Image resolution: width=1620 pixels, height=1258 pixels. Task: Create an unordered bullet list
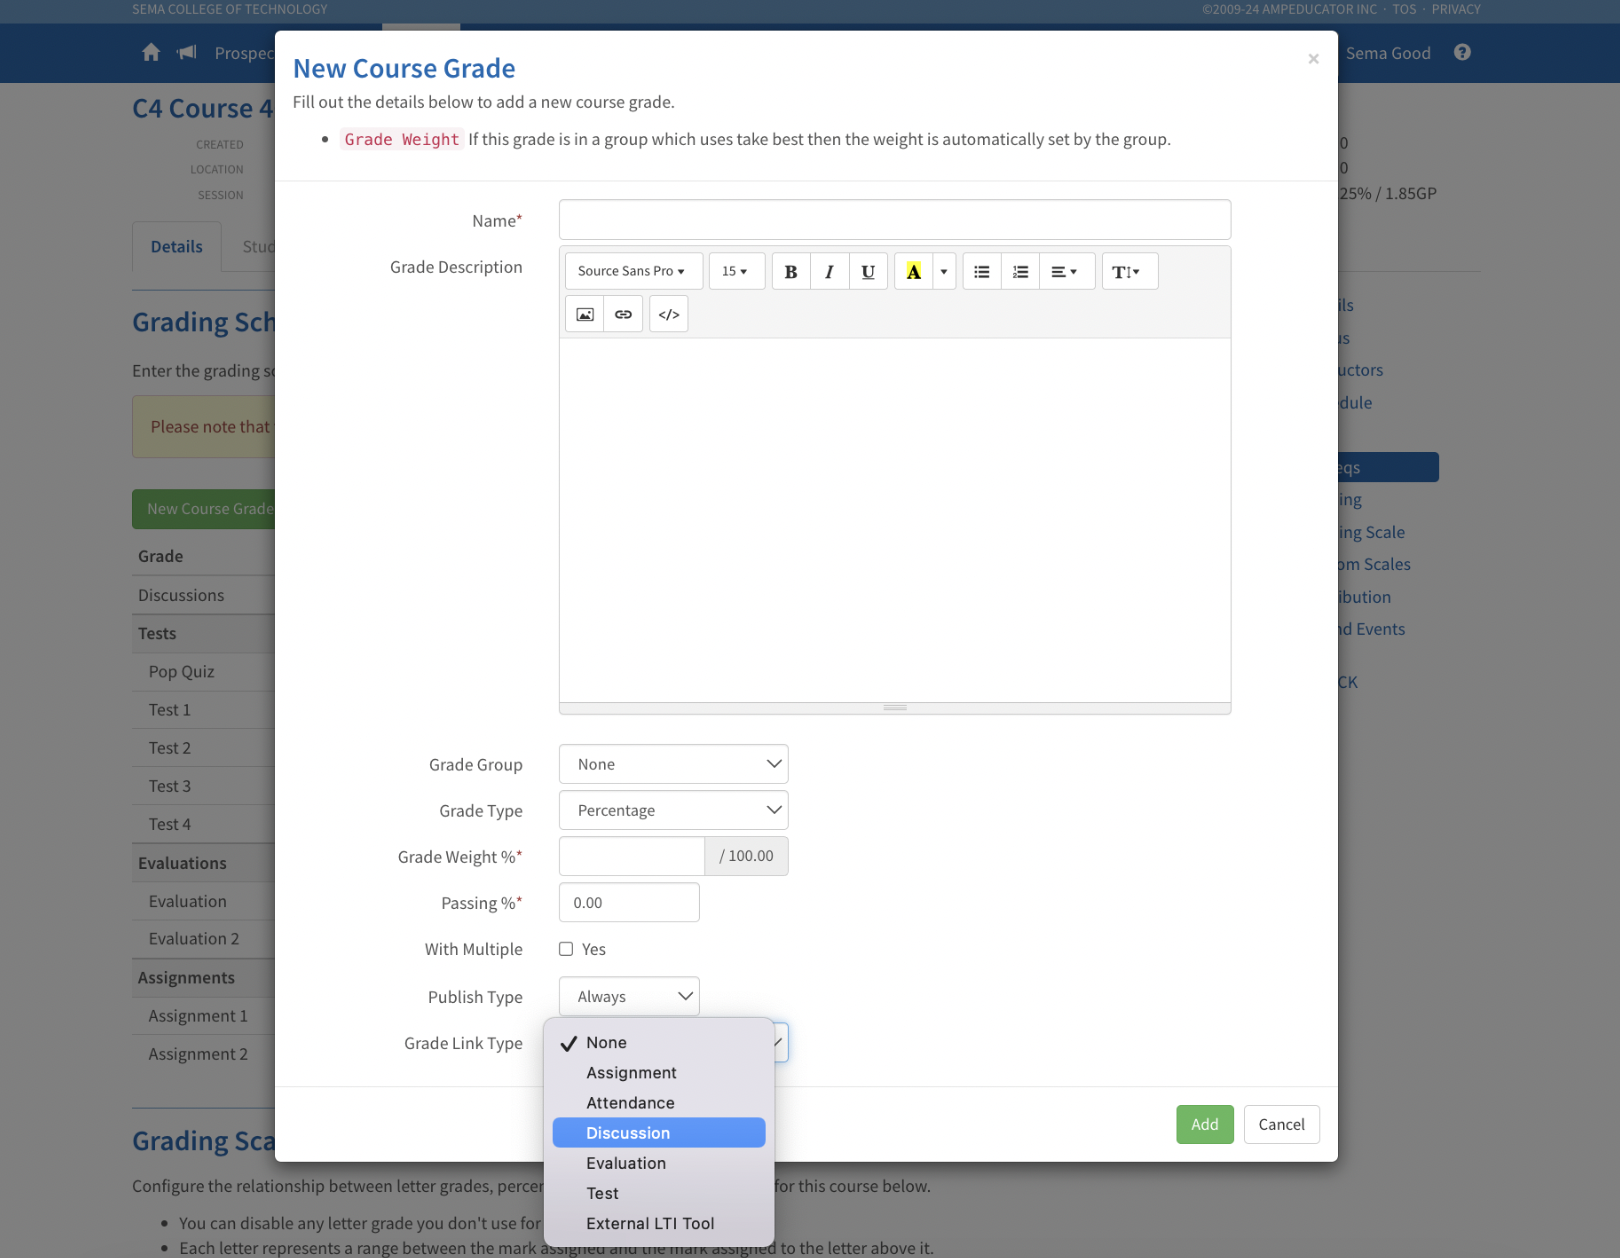(x=982, y=272)
